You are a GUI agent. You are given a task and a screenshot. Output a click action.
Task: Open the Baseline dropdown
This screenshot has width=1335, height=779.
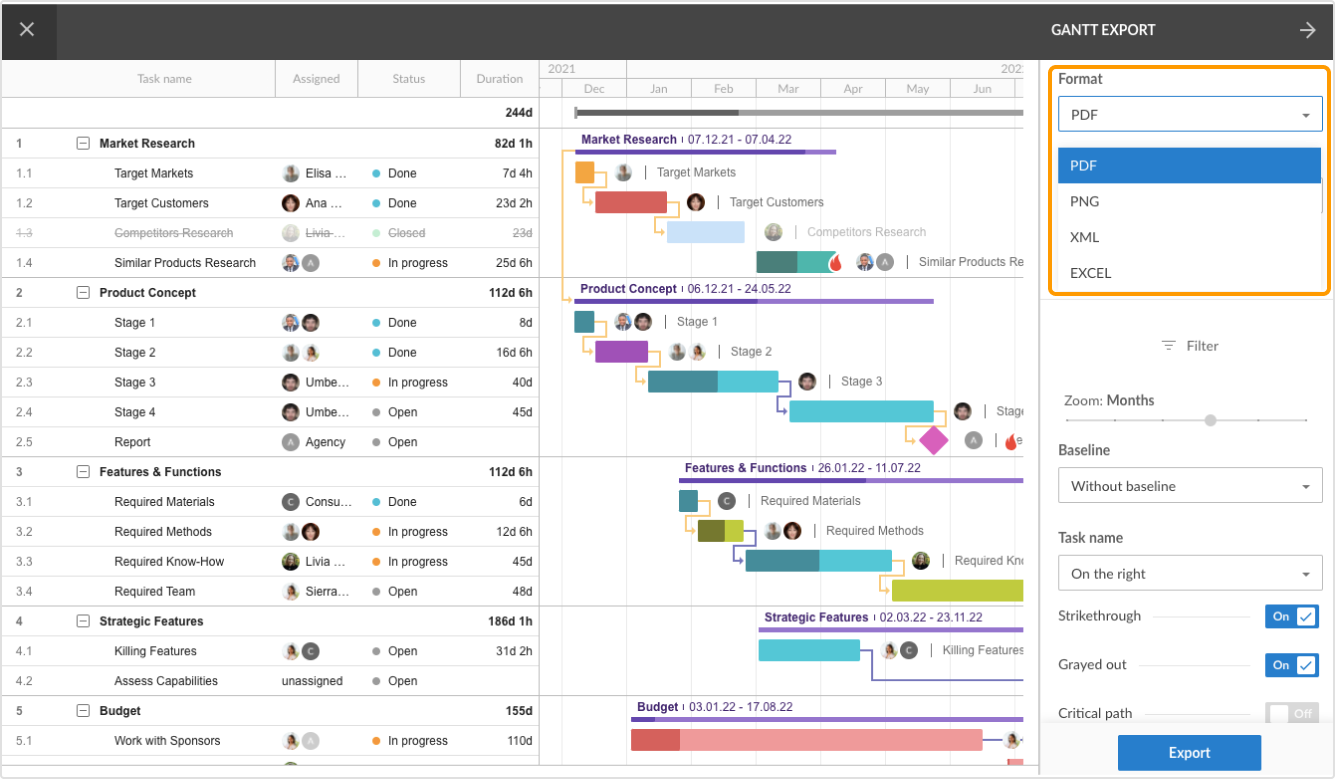[1190, 486]
